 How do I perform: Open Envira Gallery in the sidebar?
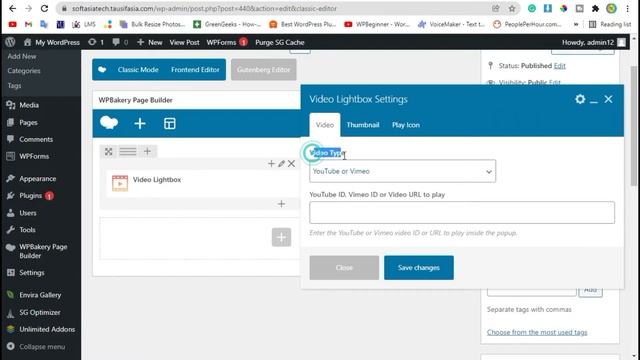pos(40,295)
